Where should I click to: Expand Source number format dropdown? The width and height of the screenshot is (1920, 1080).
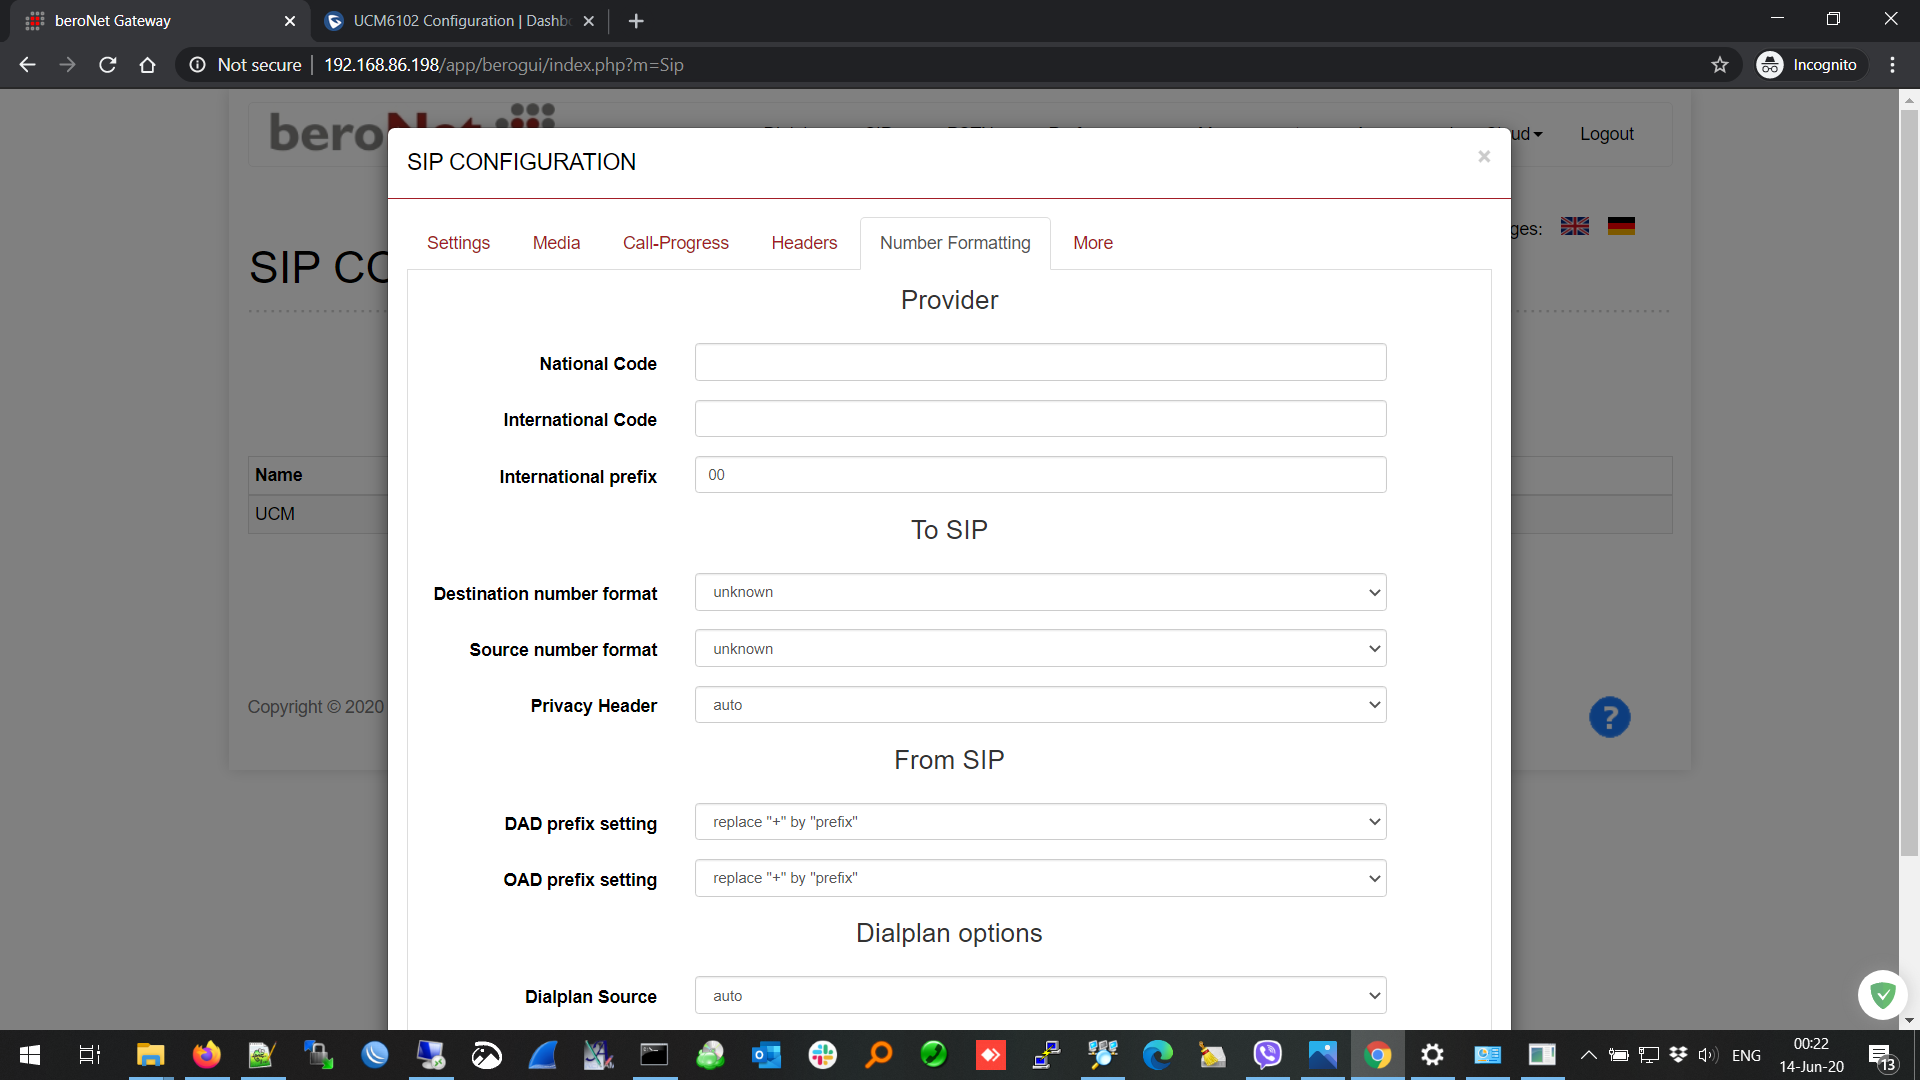[x=1040, y=649]
